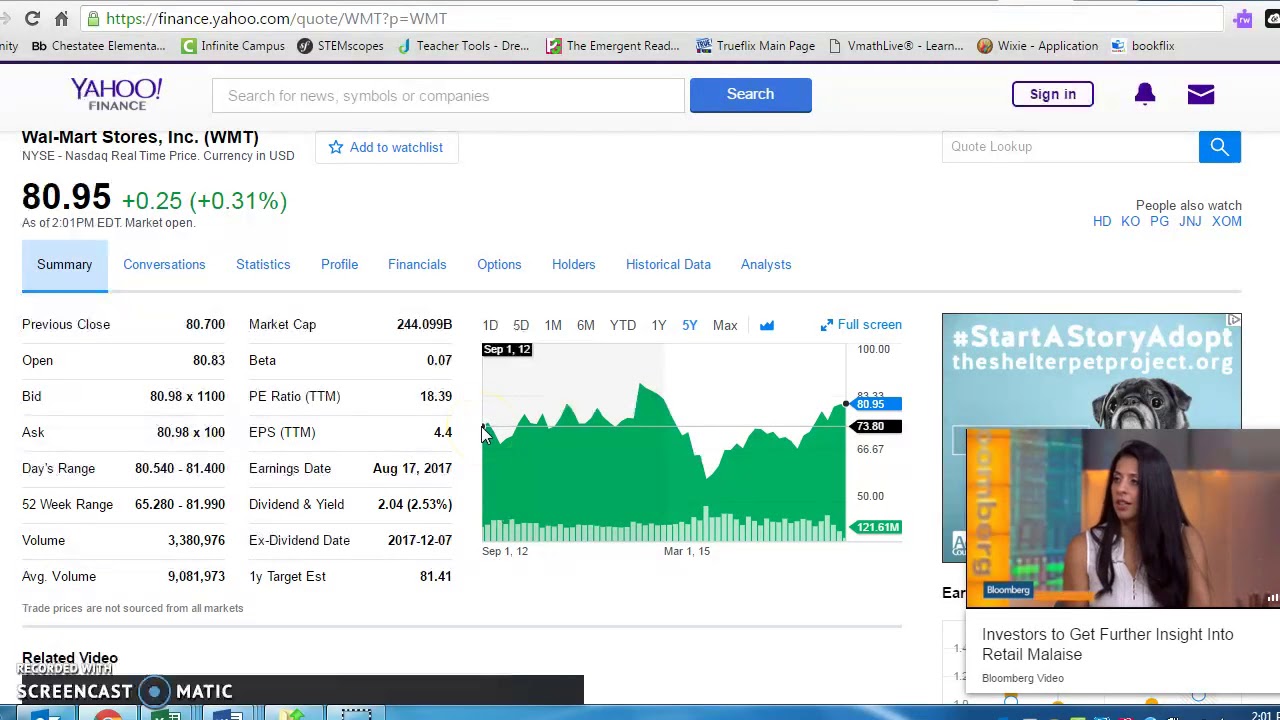The height and width of the screenshot is (720, 1280).
Task: Click the 52 Week Range value
Action: pyautogui.click(x=180, y=504)
